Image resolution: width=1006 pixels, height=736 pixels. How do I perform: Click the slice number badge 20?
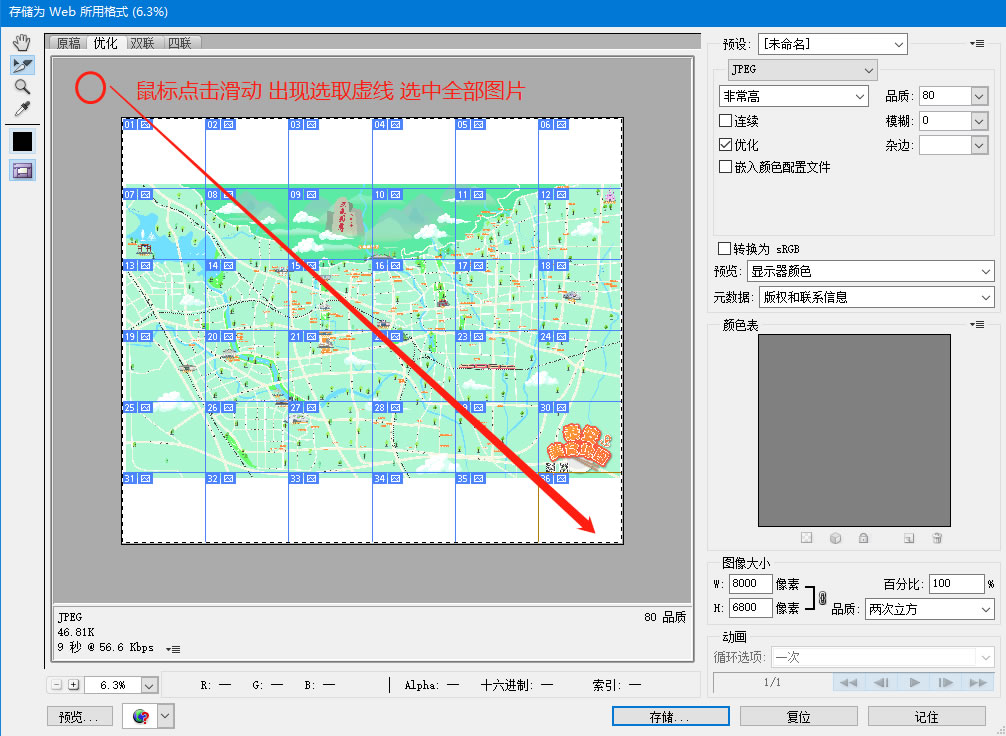pyautogui.click(x=213, y=336)
